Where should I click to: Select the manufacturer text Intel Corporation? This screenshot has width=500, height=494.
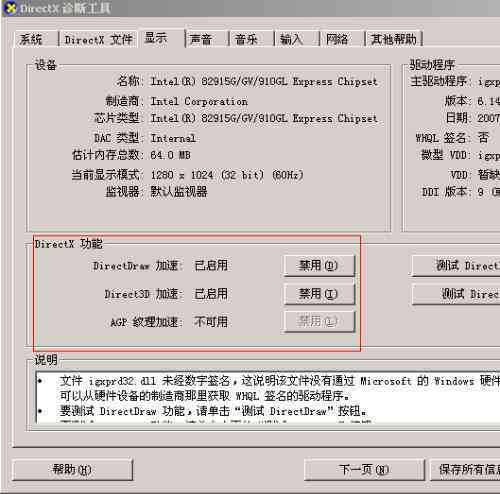click(199, 101)
